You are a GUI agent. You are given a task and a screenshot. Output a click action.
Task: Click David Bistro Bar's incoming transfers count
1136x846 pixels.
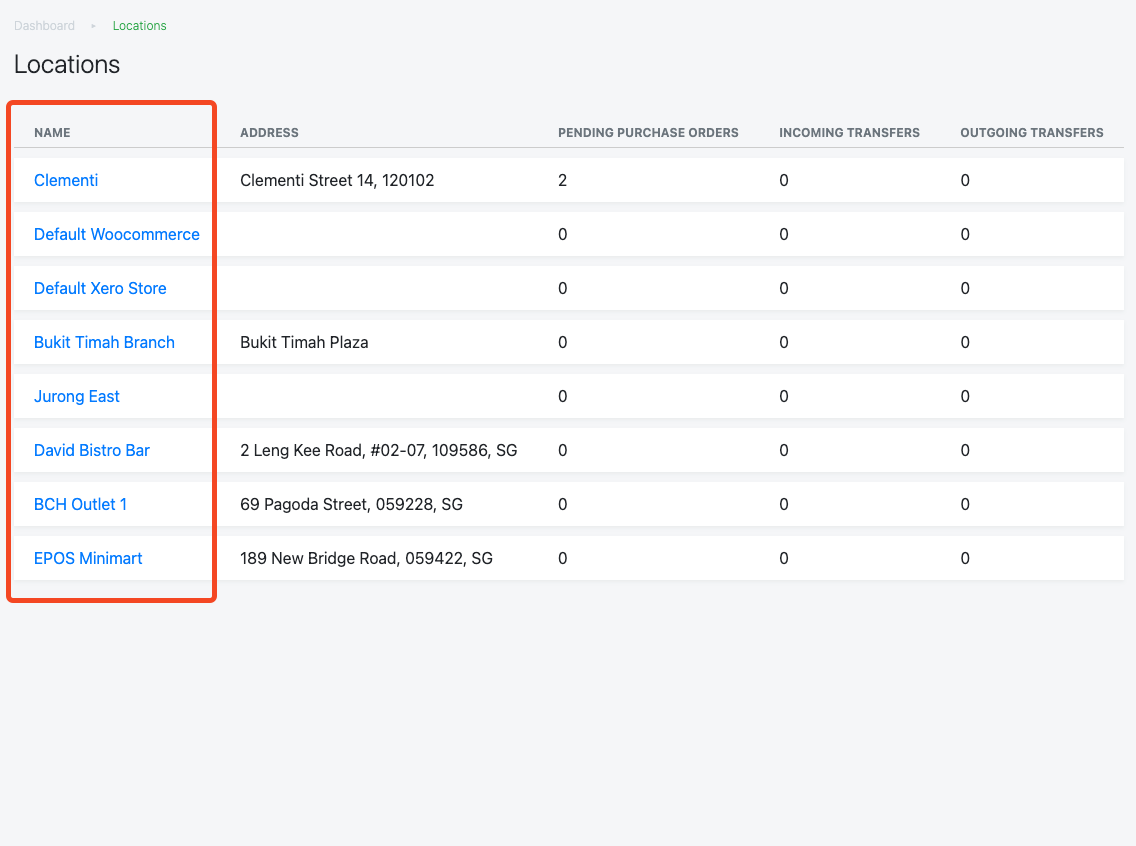click(x=784, y=451)
